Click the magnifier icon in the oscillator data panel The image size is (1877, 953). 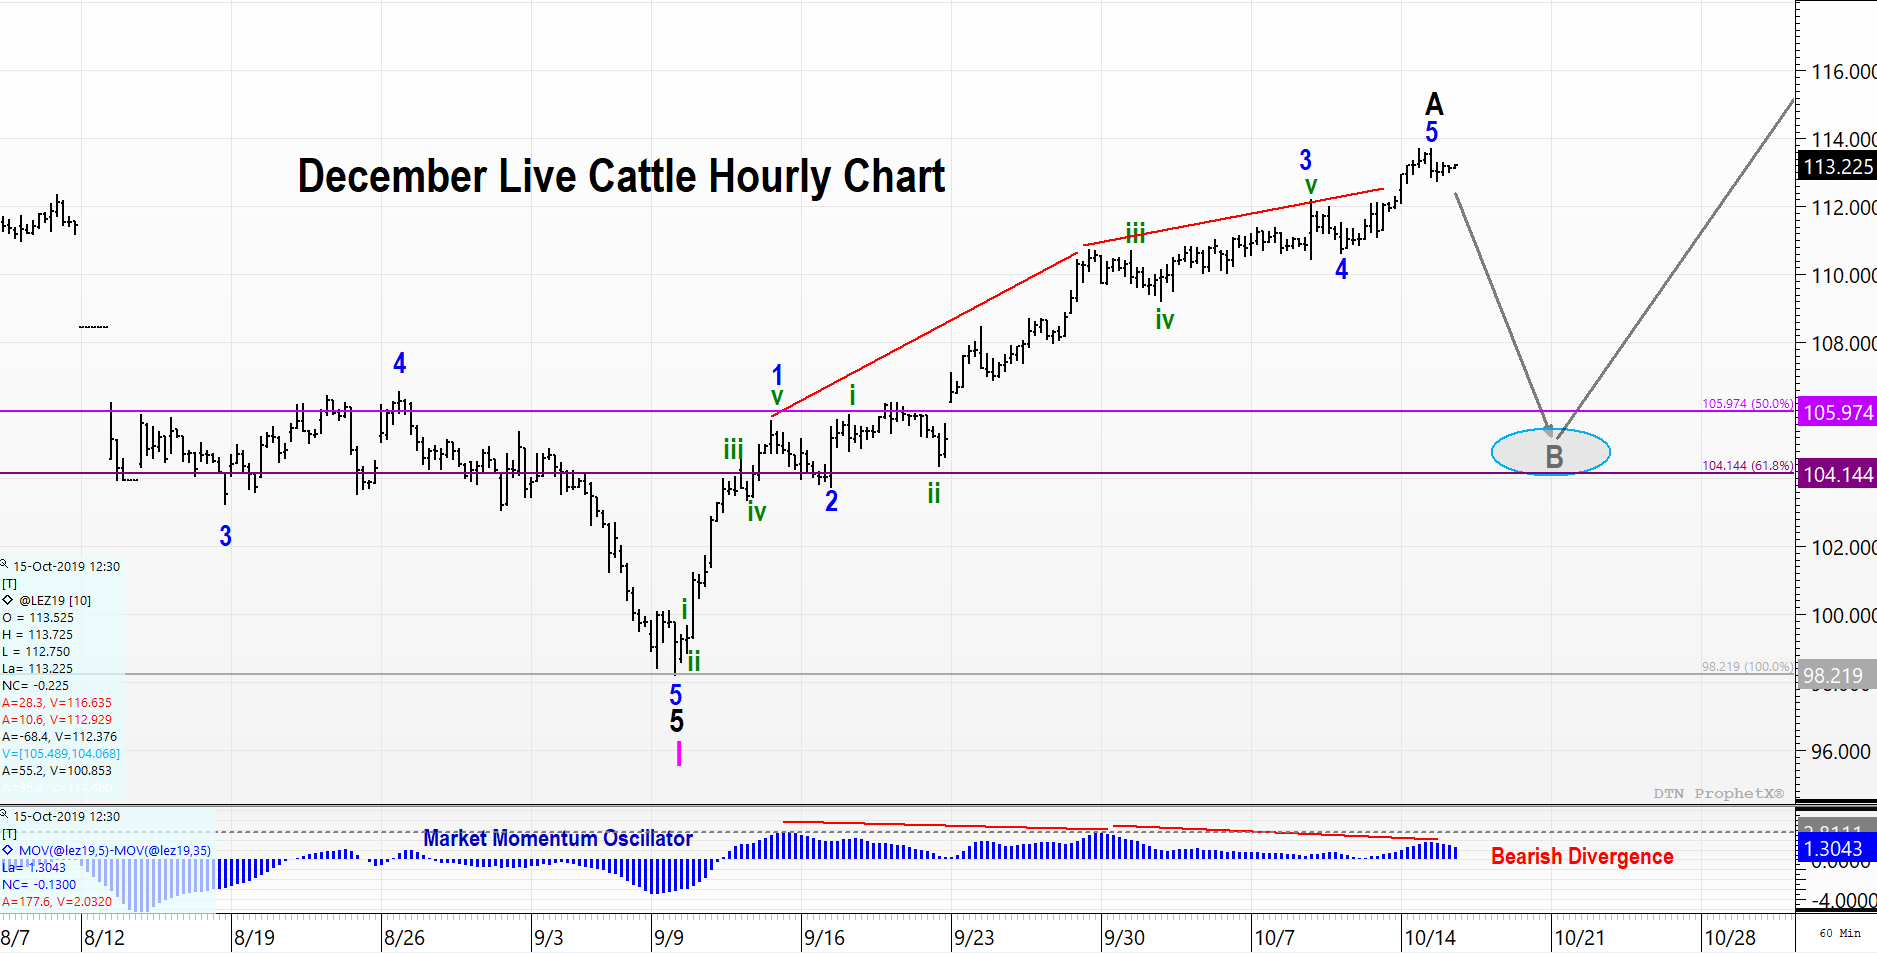(5, 815)
